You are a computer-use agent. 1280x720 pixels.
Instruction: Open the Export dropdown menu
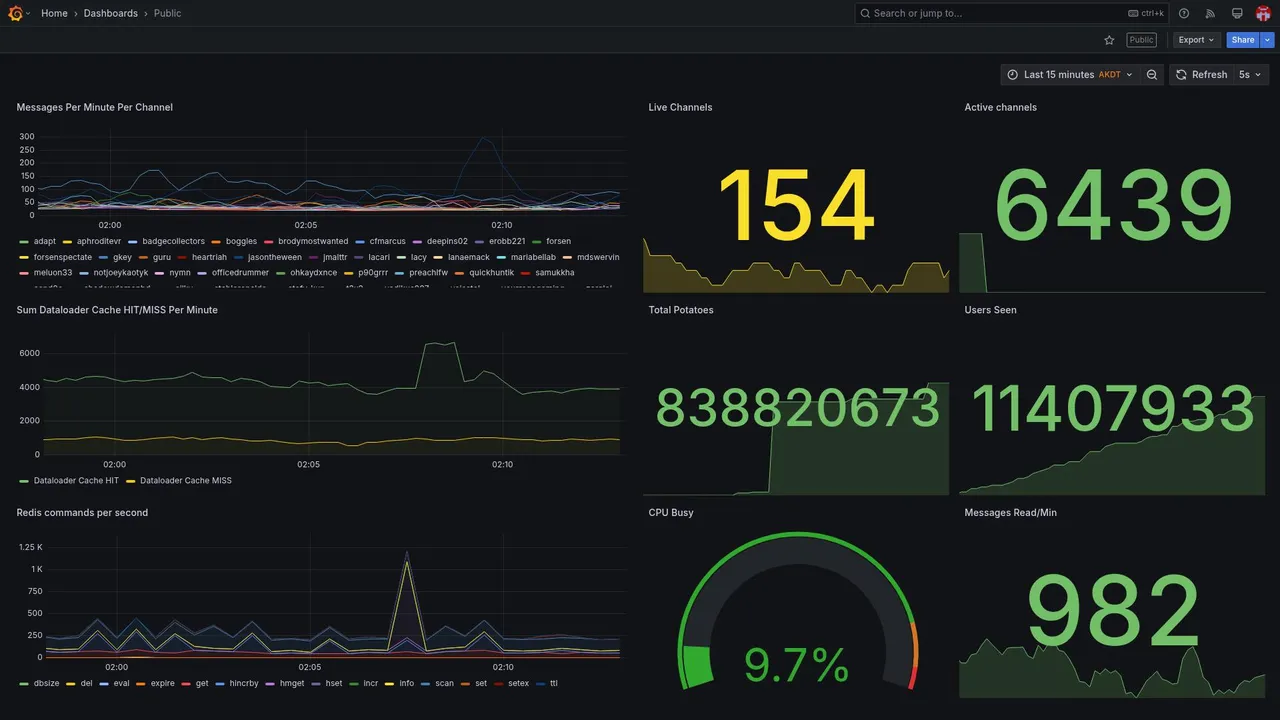pyautogui.click(x=1196, y=40)
